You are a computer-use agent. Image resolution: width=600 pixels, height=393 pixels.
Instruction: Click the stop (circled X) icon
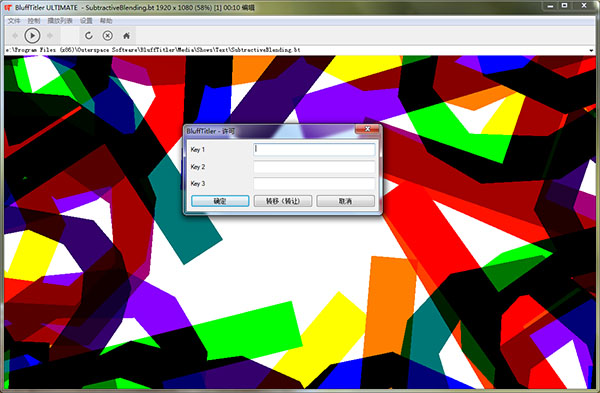108,36
